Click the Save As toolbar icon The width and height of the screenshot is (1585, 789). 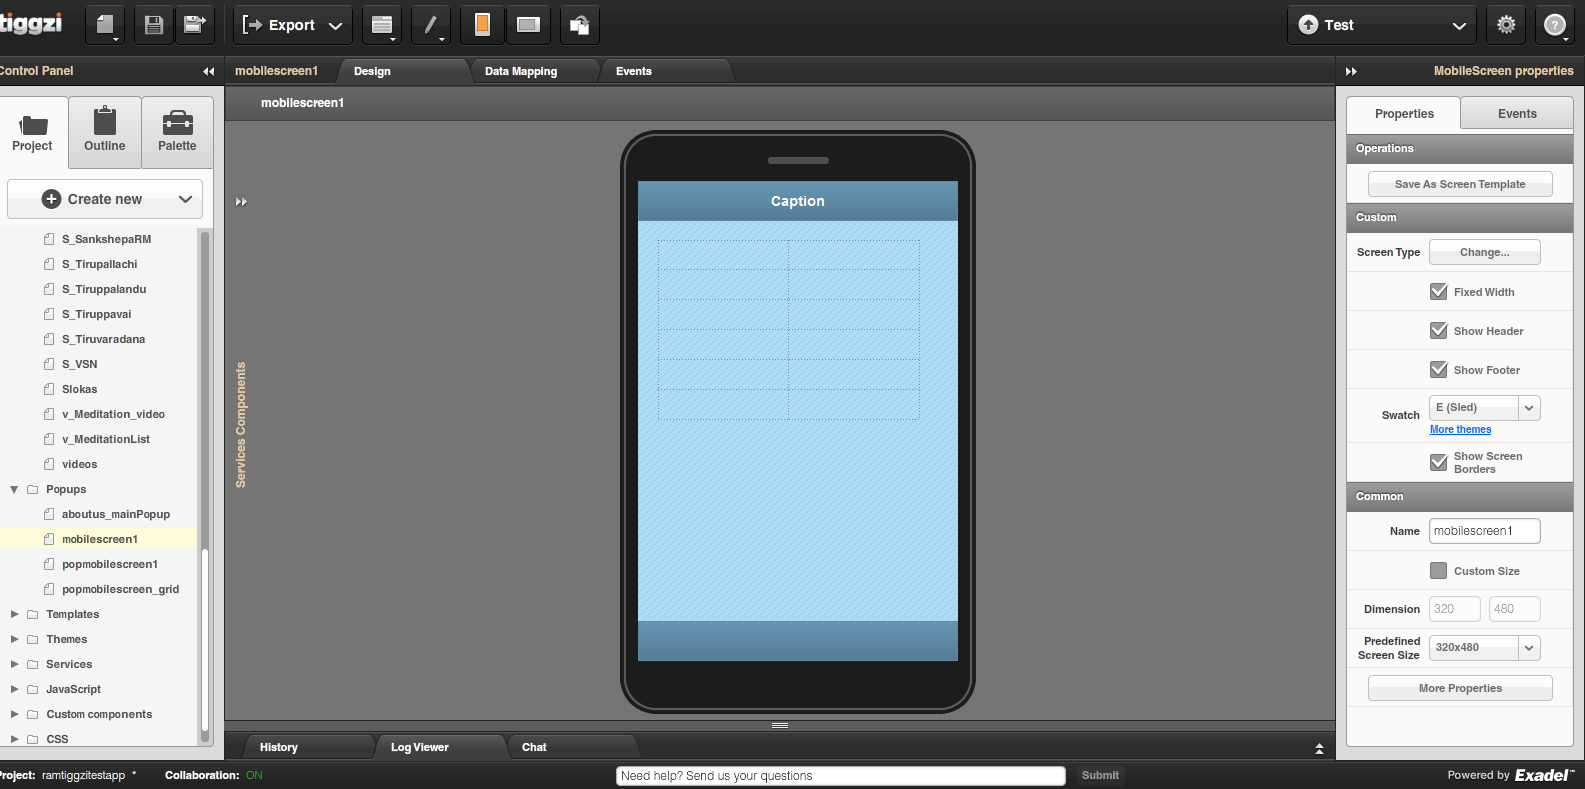point(195,25)
